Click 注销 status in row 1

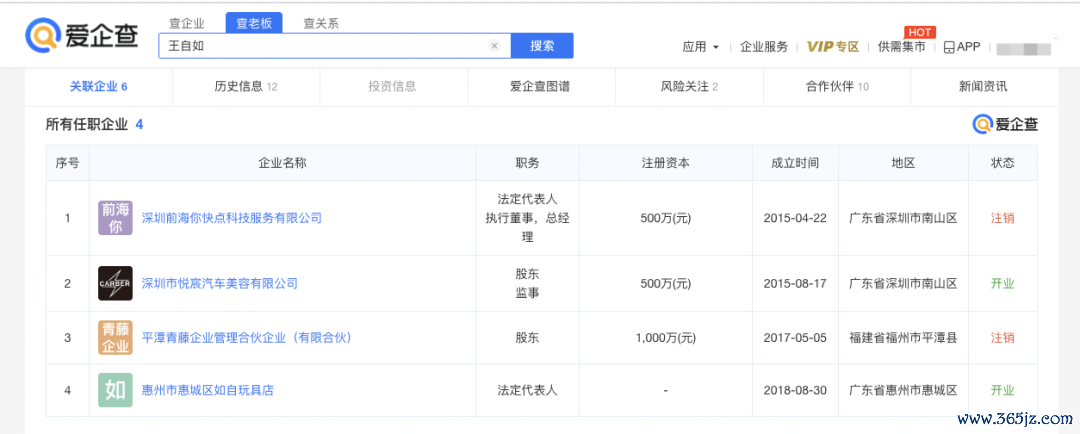pos(1002,218)
